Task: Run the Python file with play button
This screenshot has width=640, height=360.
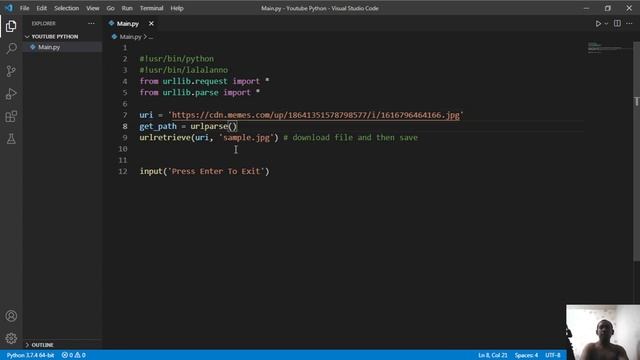Action: pyautogui.click(x=598, y=24)
